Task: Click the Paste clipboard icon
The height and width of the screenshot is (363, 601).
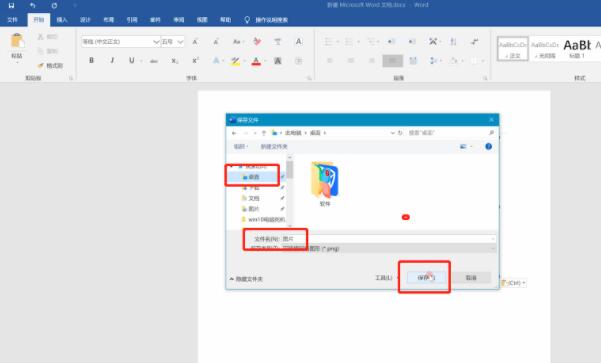Action: (17, 40)
